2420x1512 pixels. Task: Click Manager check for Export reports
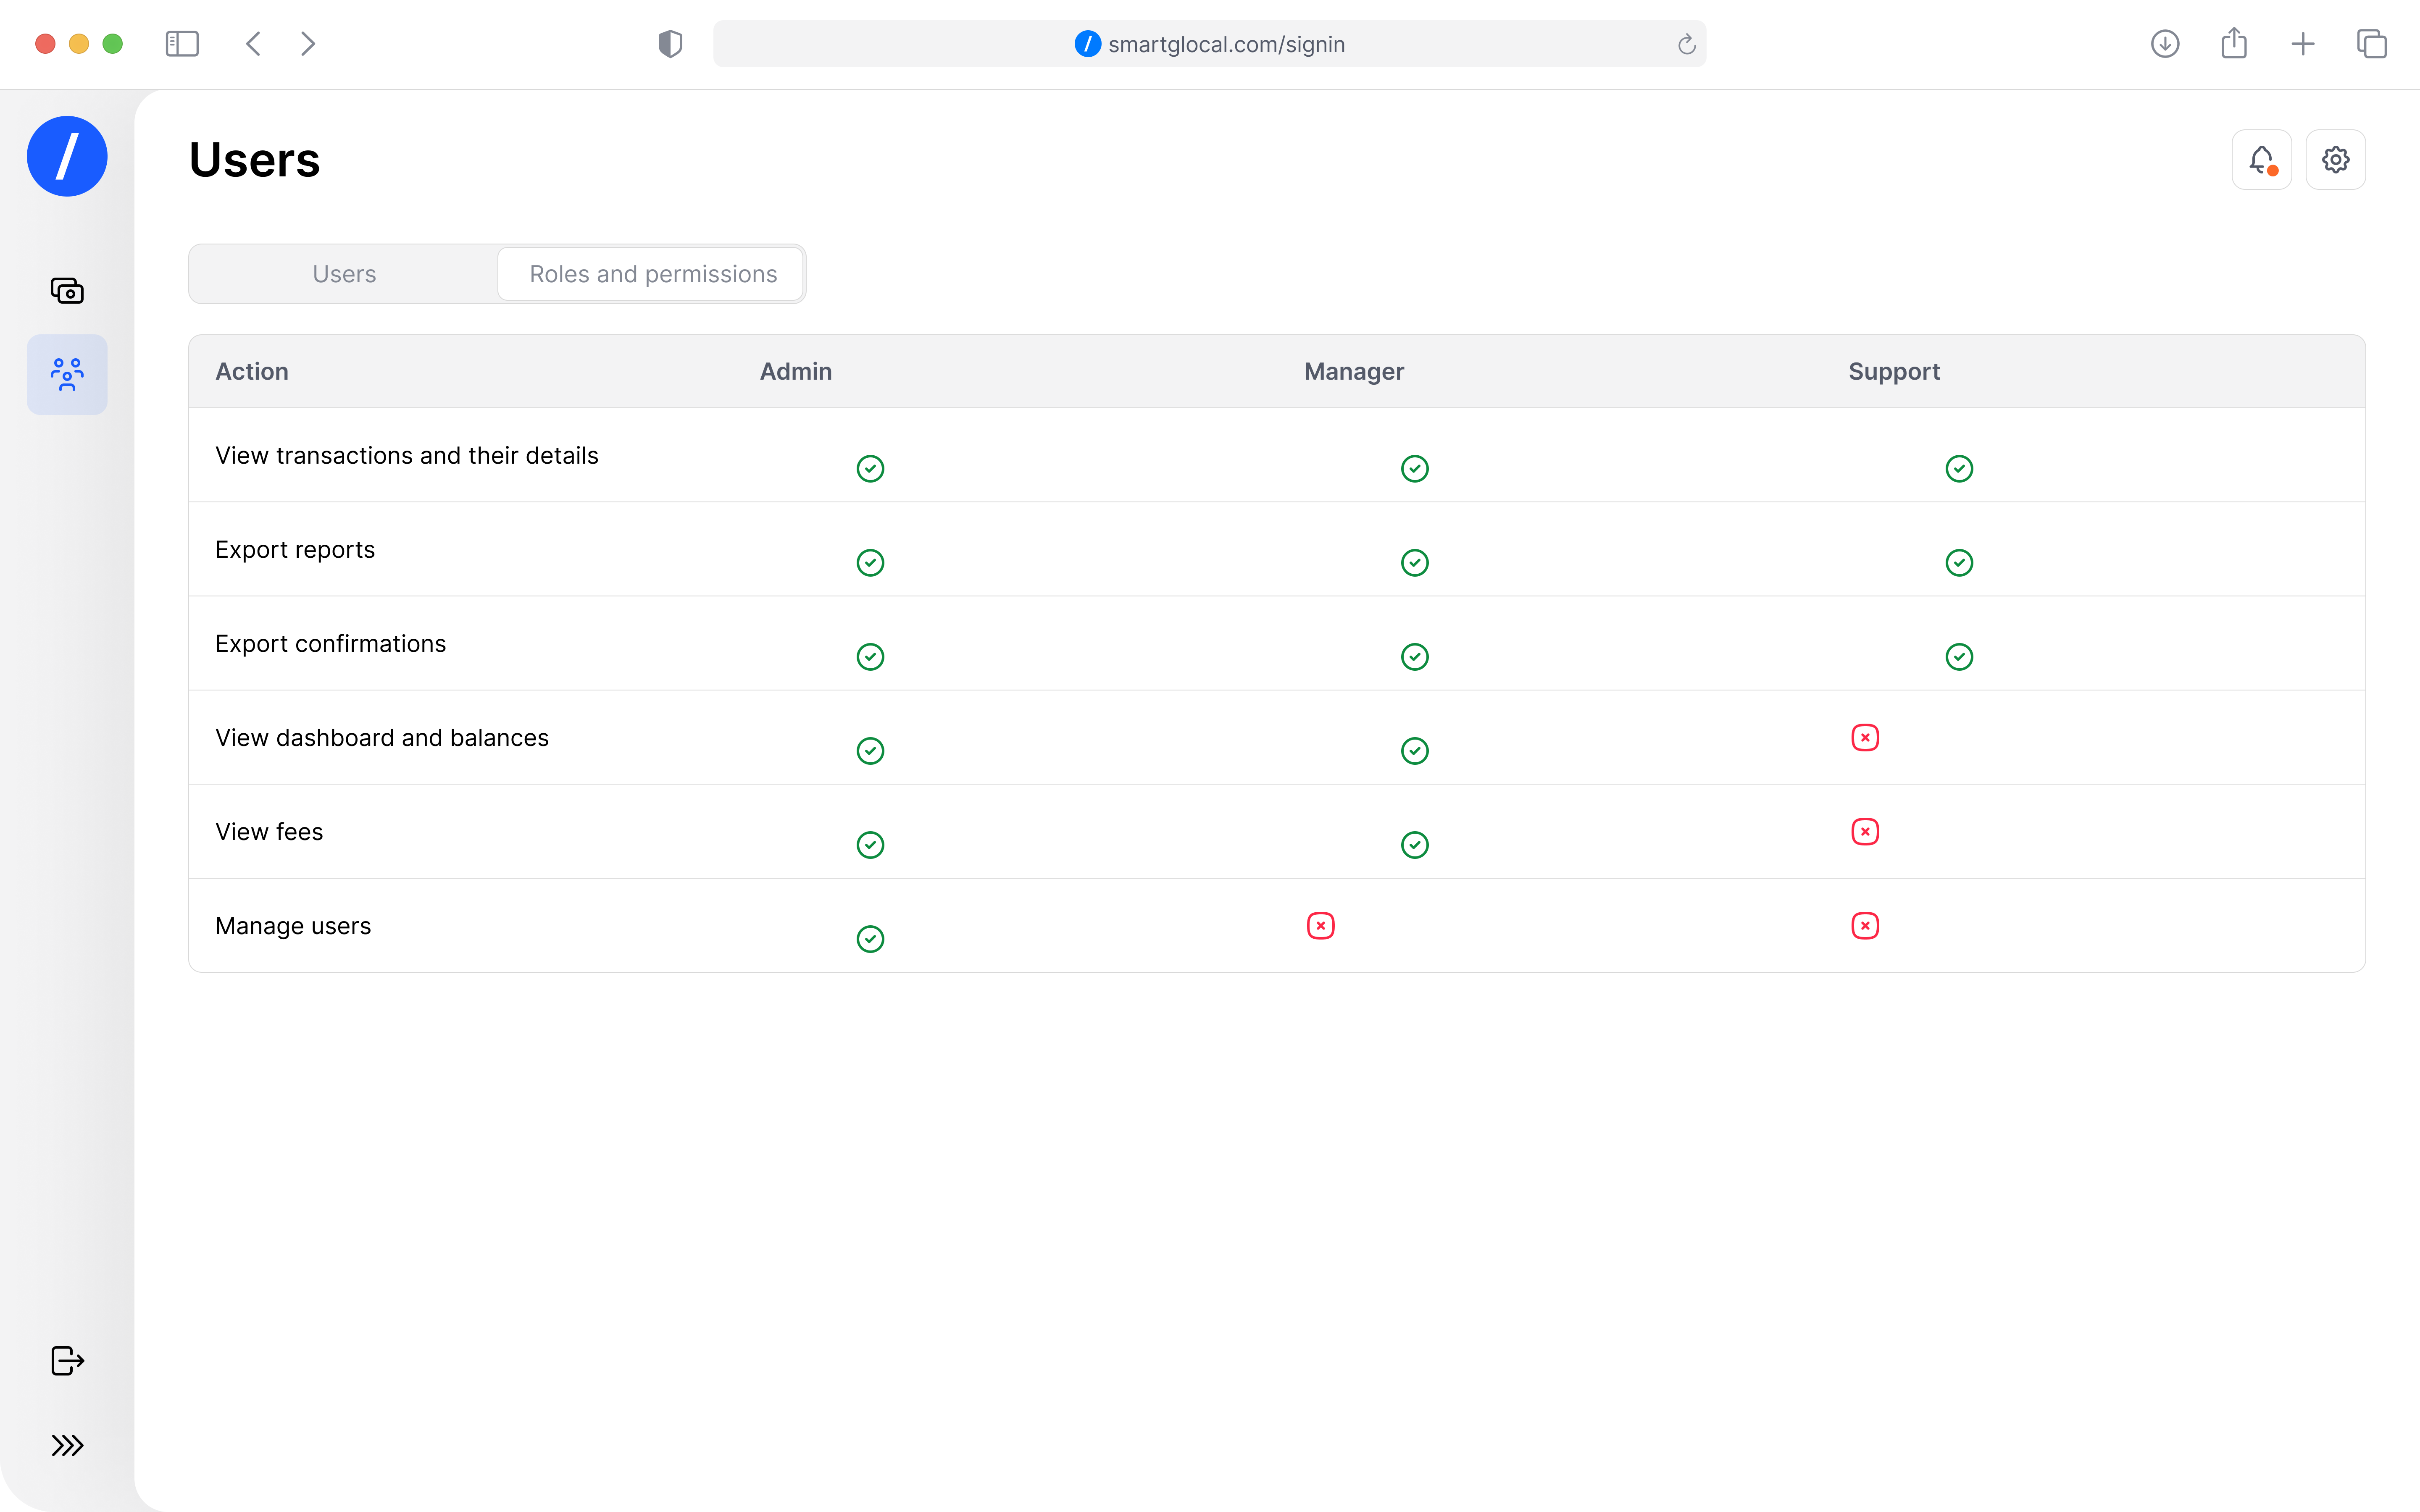pos(1415,563)
